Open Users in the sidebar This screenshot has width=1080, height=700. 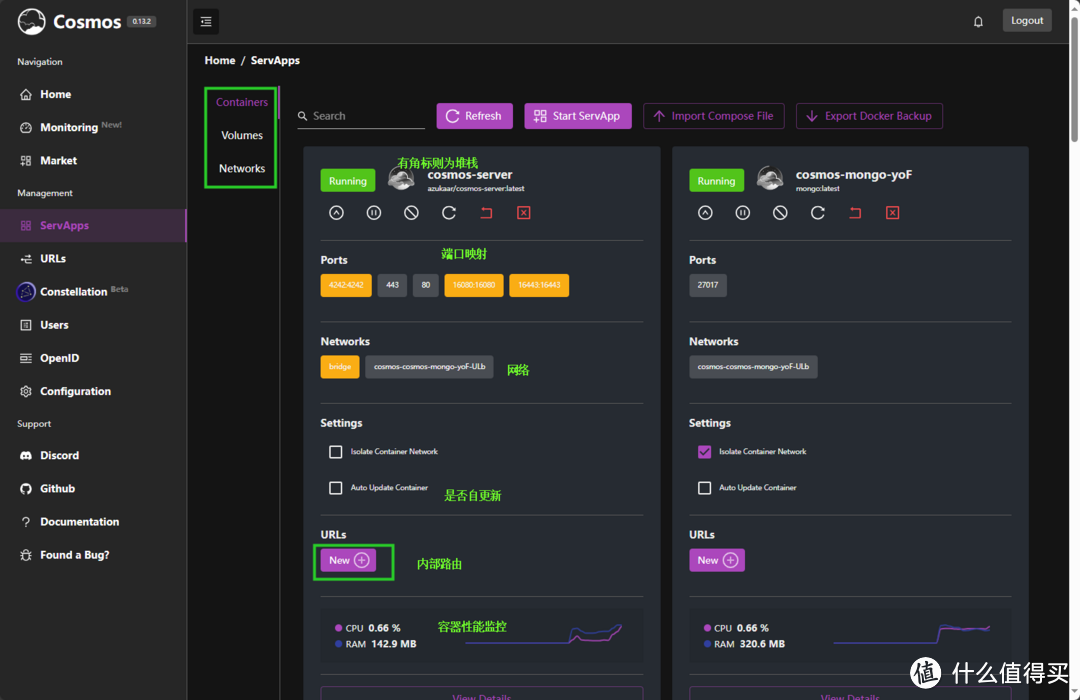coord(93,325)
